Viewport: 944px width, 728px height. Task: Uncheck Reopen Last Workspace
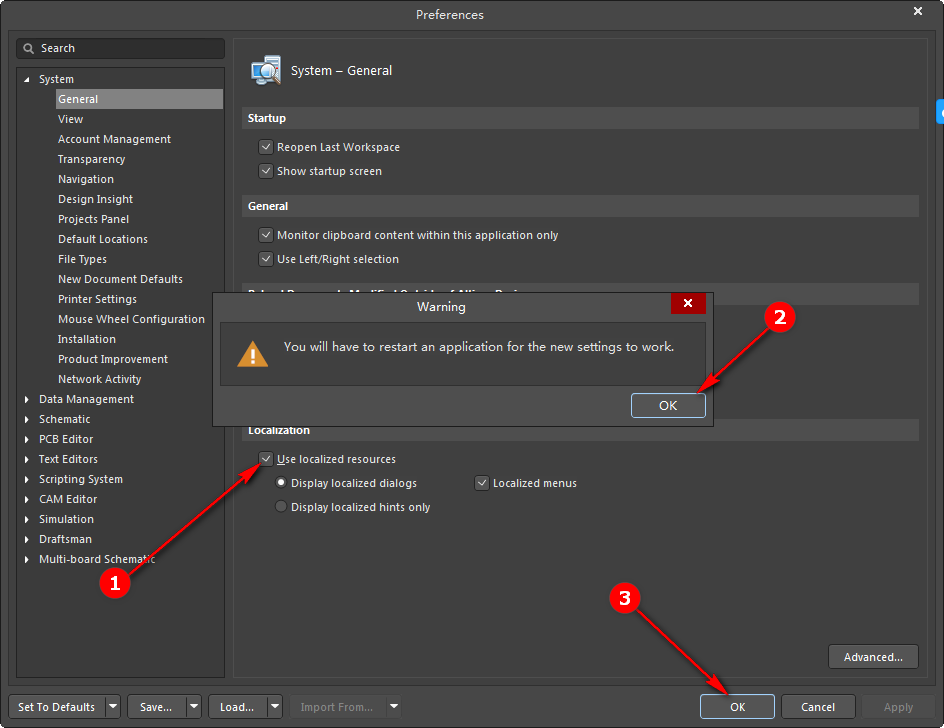pos(266,147)
